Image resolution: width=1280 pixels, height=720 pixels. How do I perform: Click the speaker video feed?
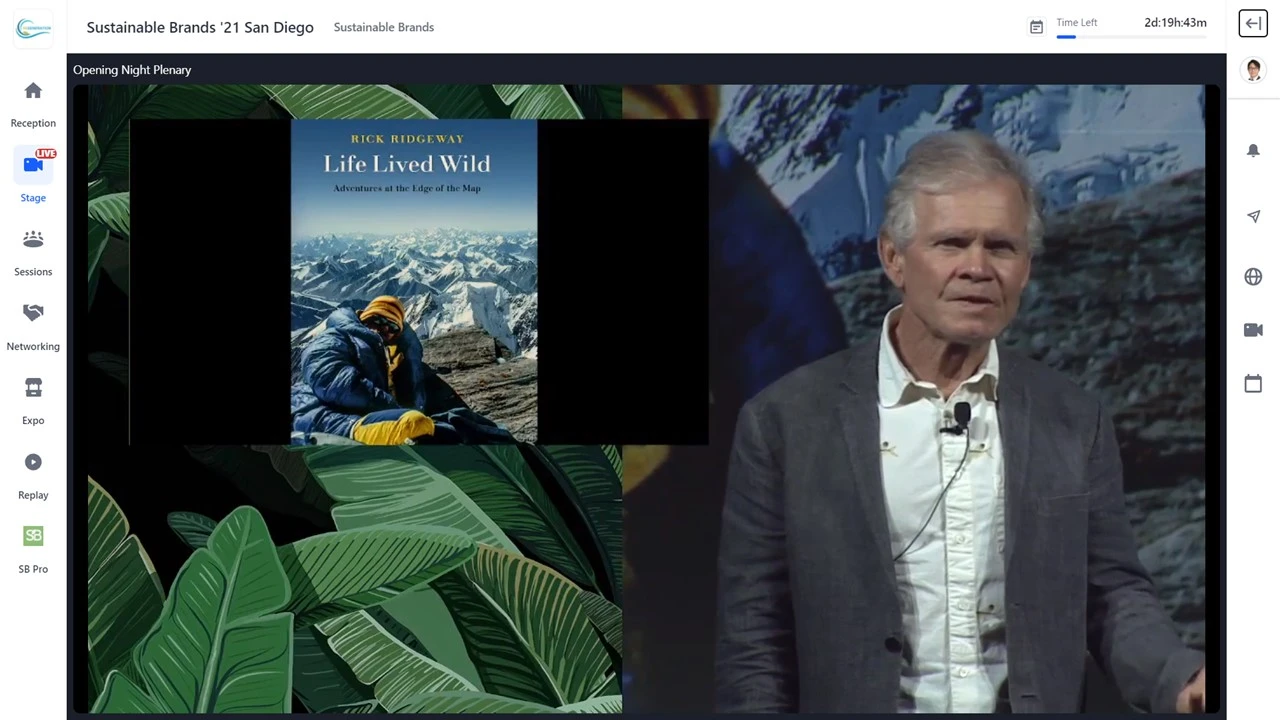(x=913, y=399)
